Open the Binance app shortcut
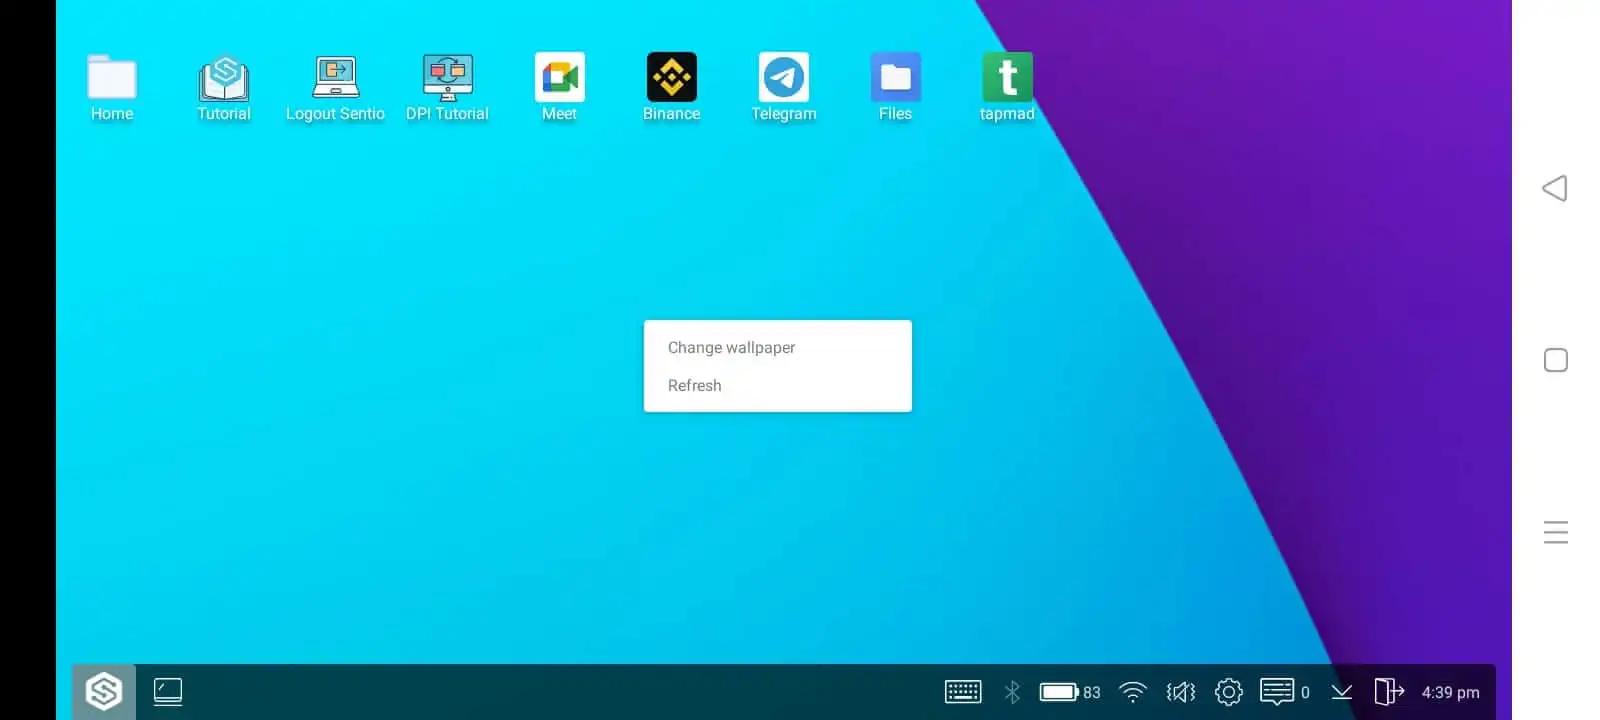Image resolution: width=1600 pixels, height=720 pixels. click(x=671, y=78)
